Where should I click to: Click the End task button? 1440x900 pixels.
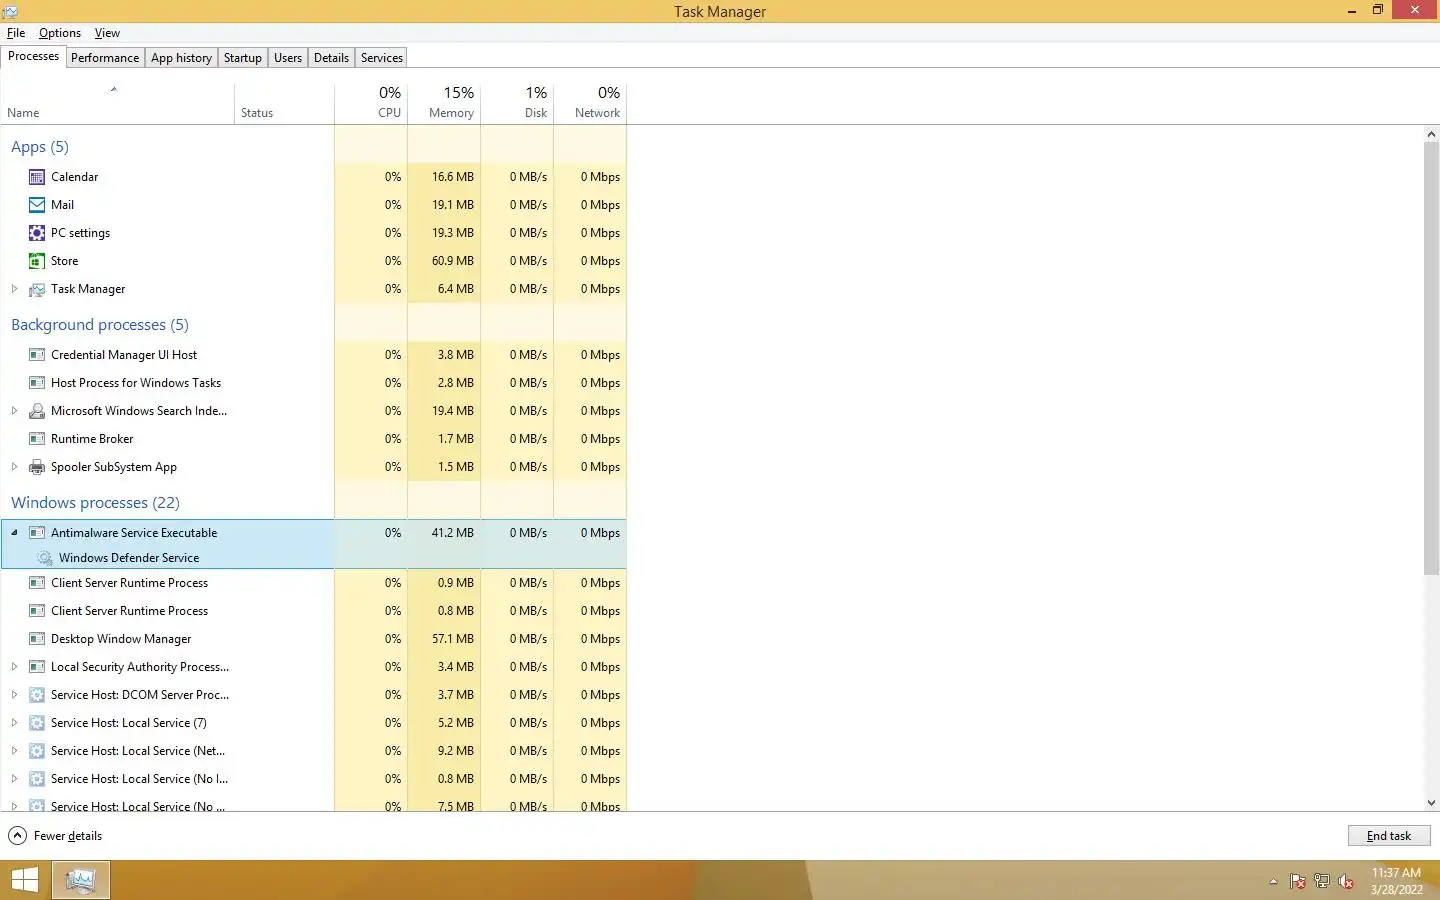click(1389, 836)
